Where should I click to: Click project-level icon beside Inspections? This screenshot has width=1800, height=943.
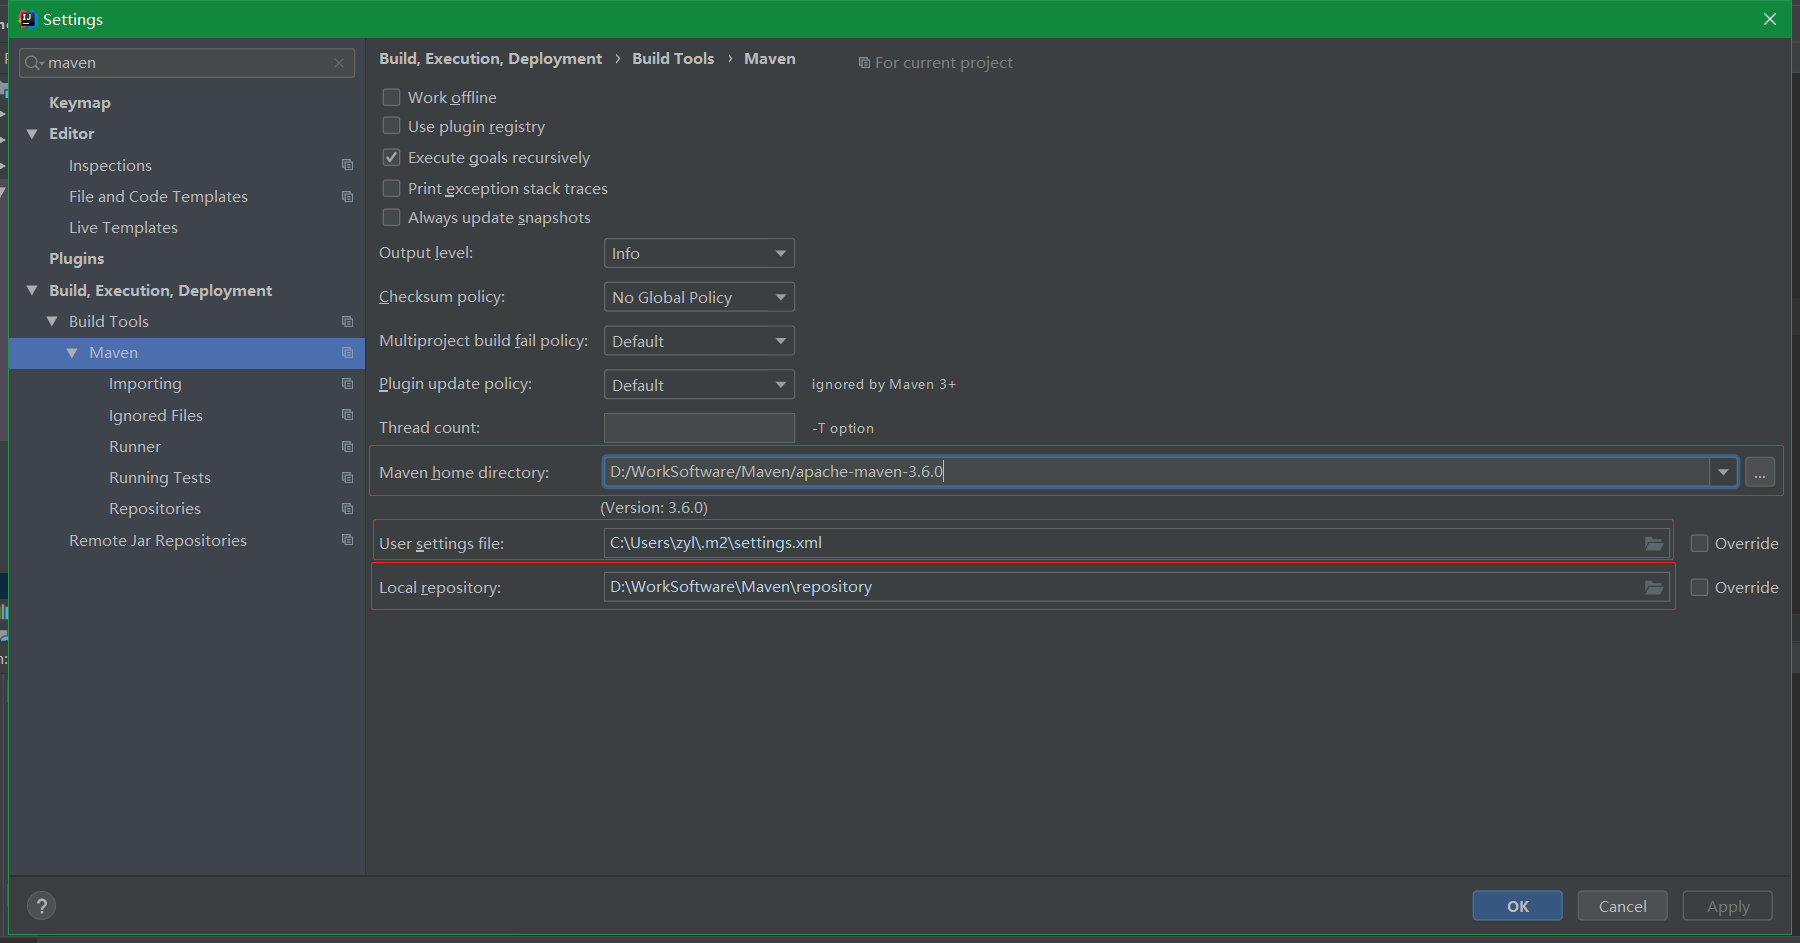pyautogui.click(x=347, y=165)
